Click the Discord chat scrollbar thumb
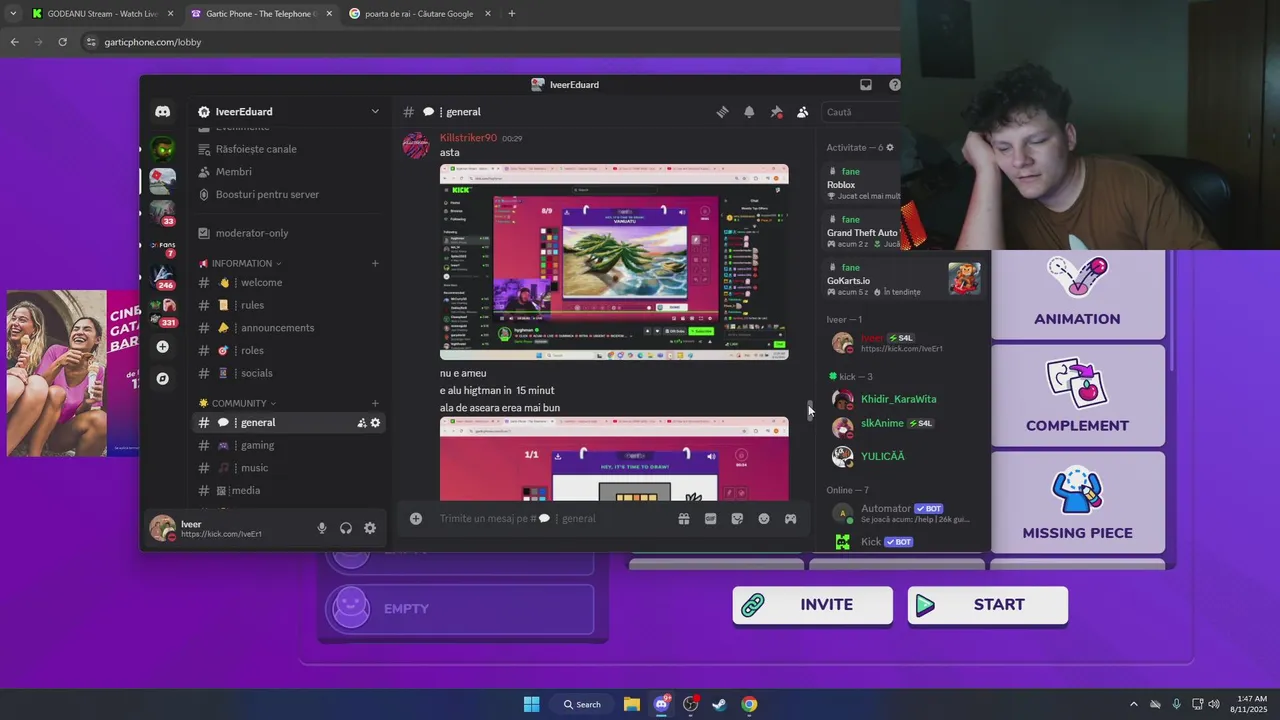This screenshot has height=720, width=1280. [811, 411]
